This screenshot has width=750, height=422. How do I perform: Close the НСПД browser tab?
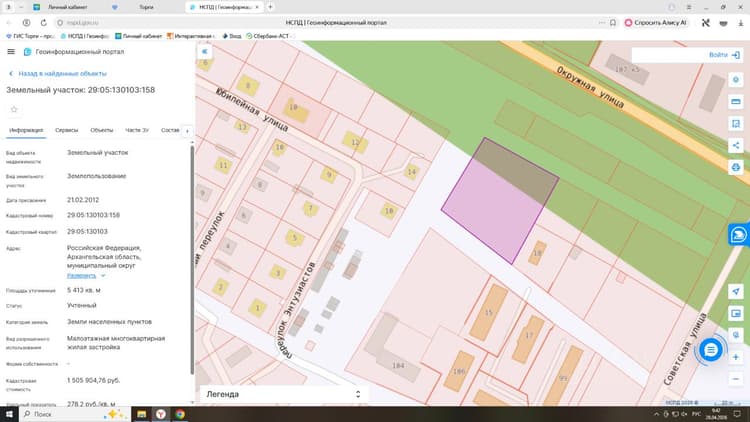pyautogui.click(x=257, y=7)
